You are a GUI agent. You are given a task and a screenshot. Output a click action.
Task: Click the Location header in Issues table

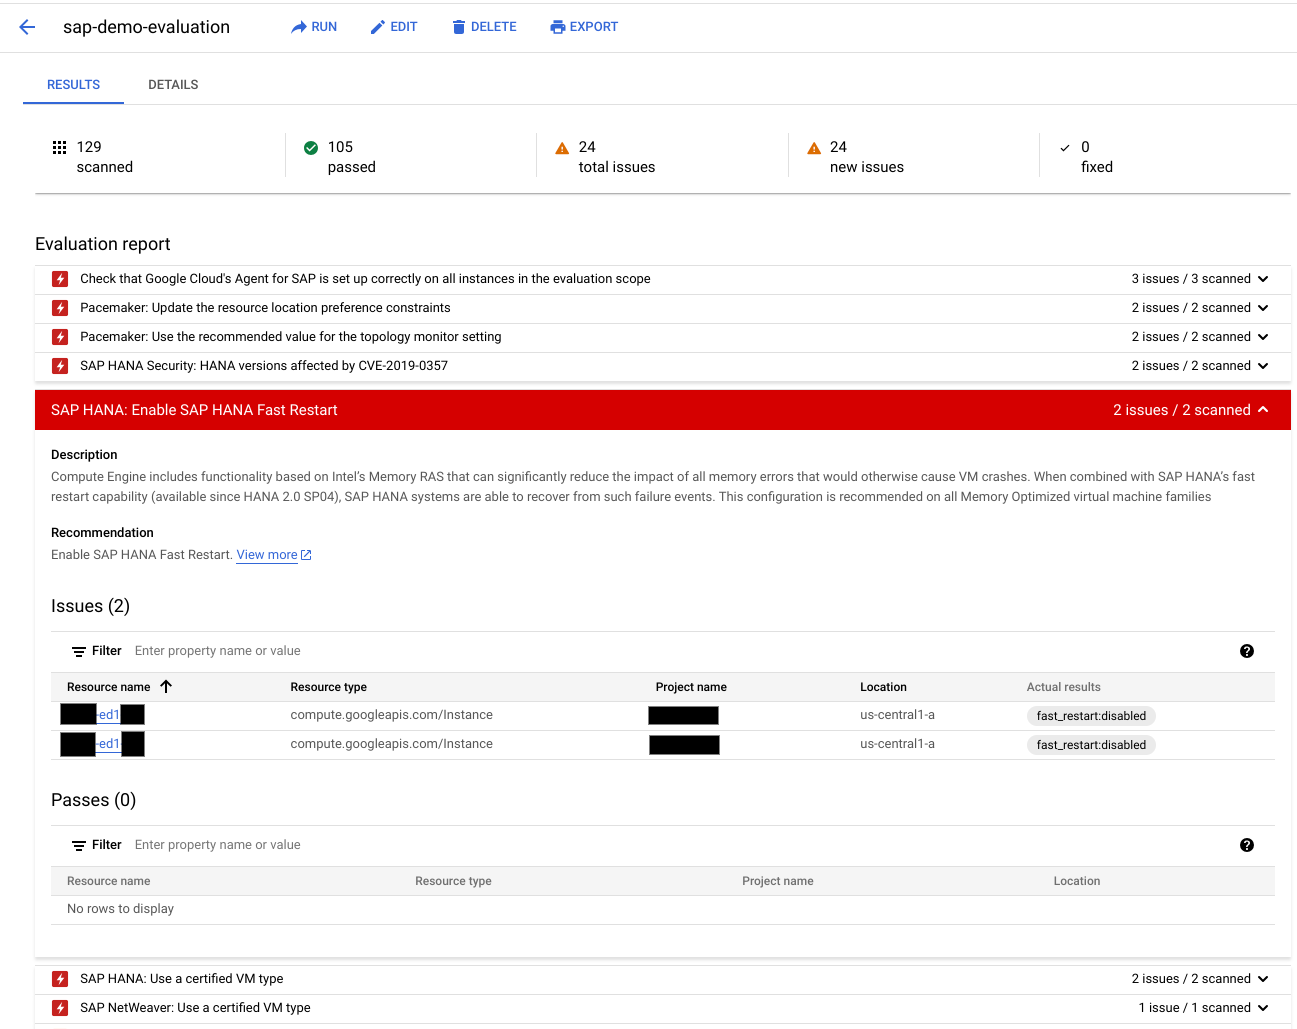point(883,687)
